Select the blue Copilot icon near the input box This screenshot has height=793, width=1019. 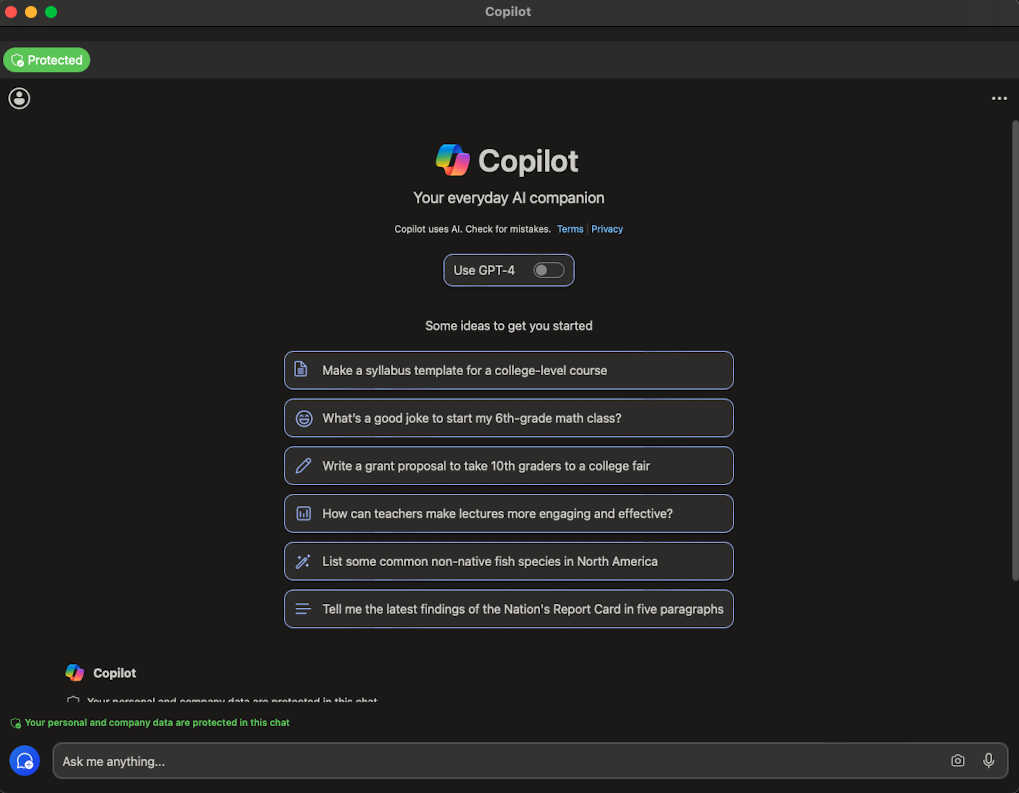(x=24, y=760)
